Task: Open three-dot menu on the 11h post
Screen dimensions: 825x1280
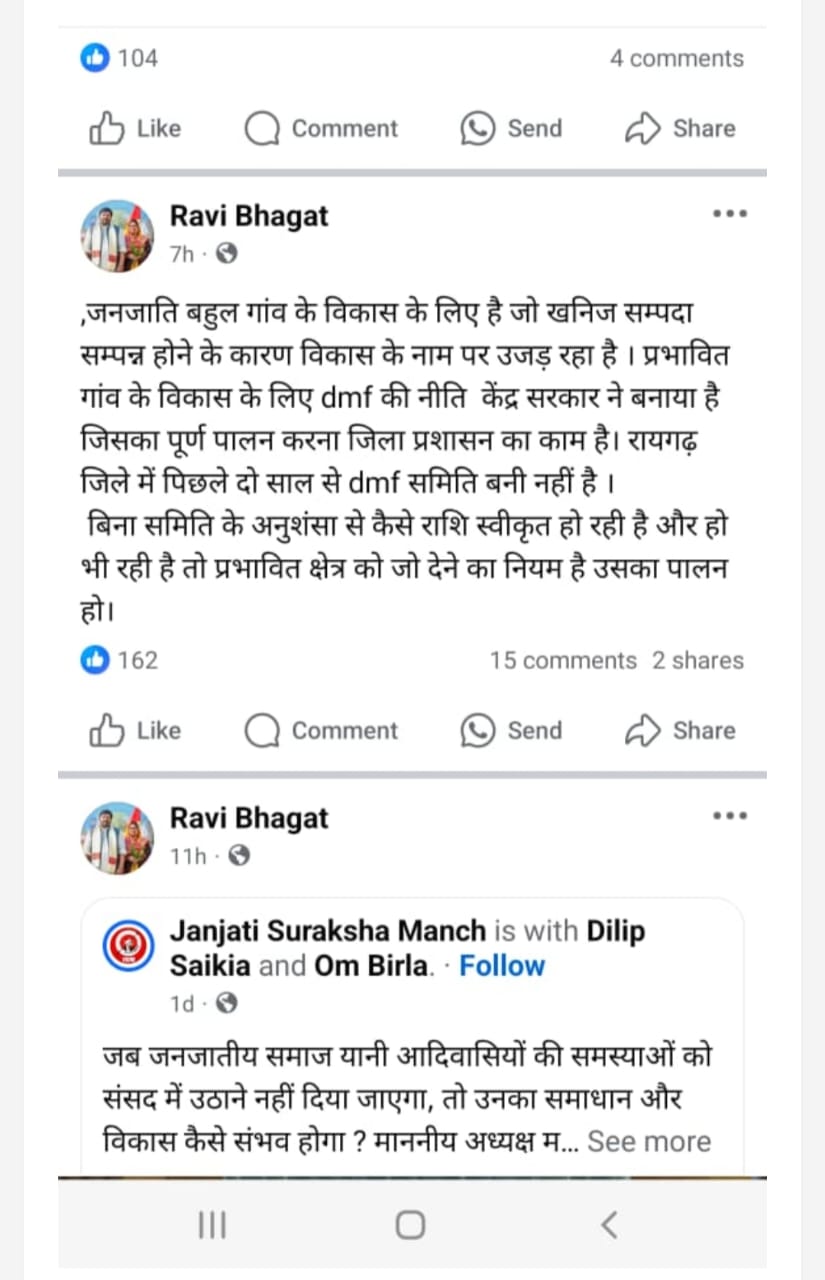Action: [x=729, y=816]
